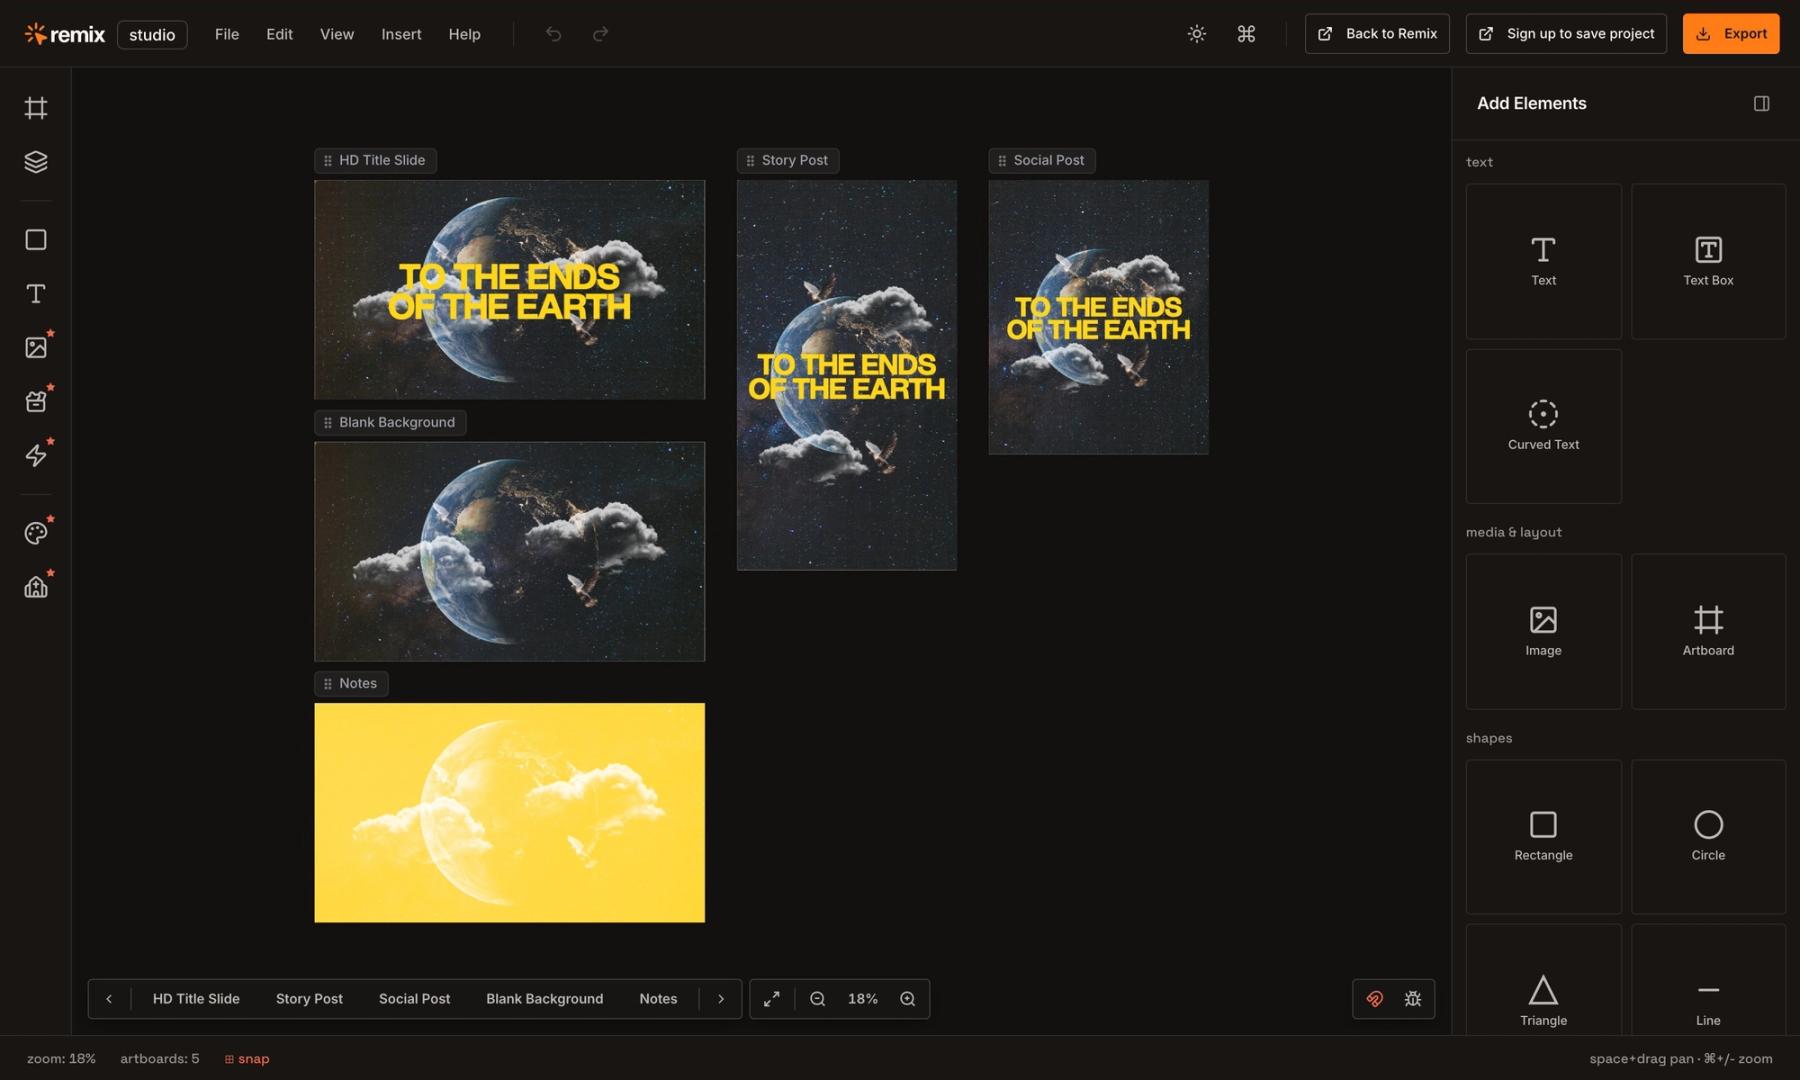Viewport: 1800px width, 1080px height.
Task: Add a Circle shape element
Action: click(1708, 837)
